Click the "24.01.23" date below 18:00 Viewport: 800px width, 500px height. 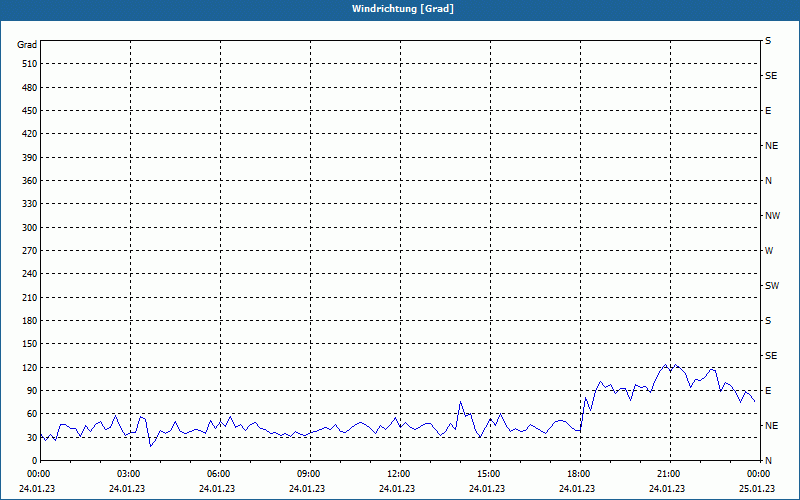(577, 489)
